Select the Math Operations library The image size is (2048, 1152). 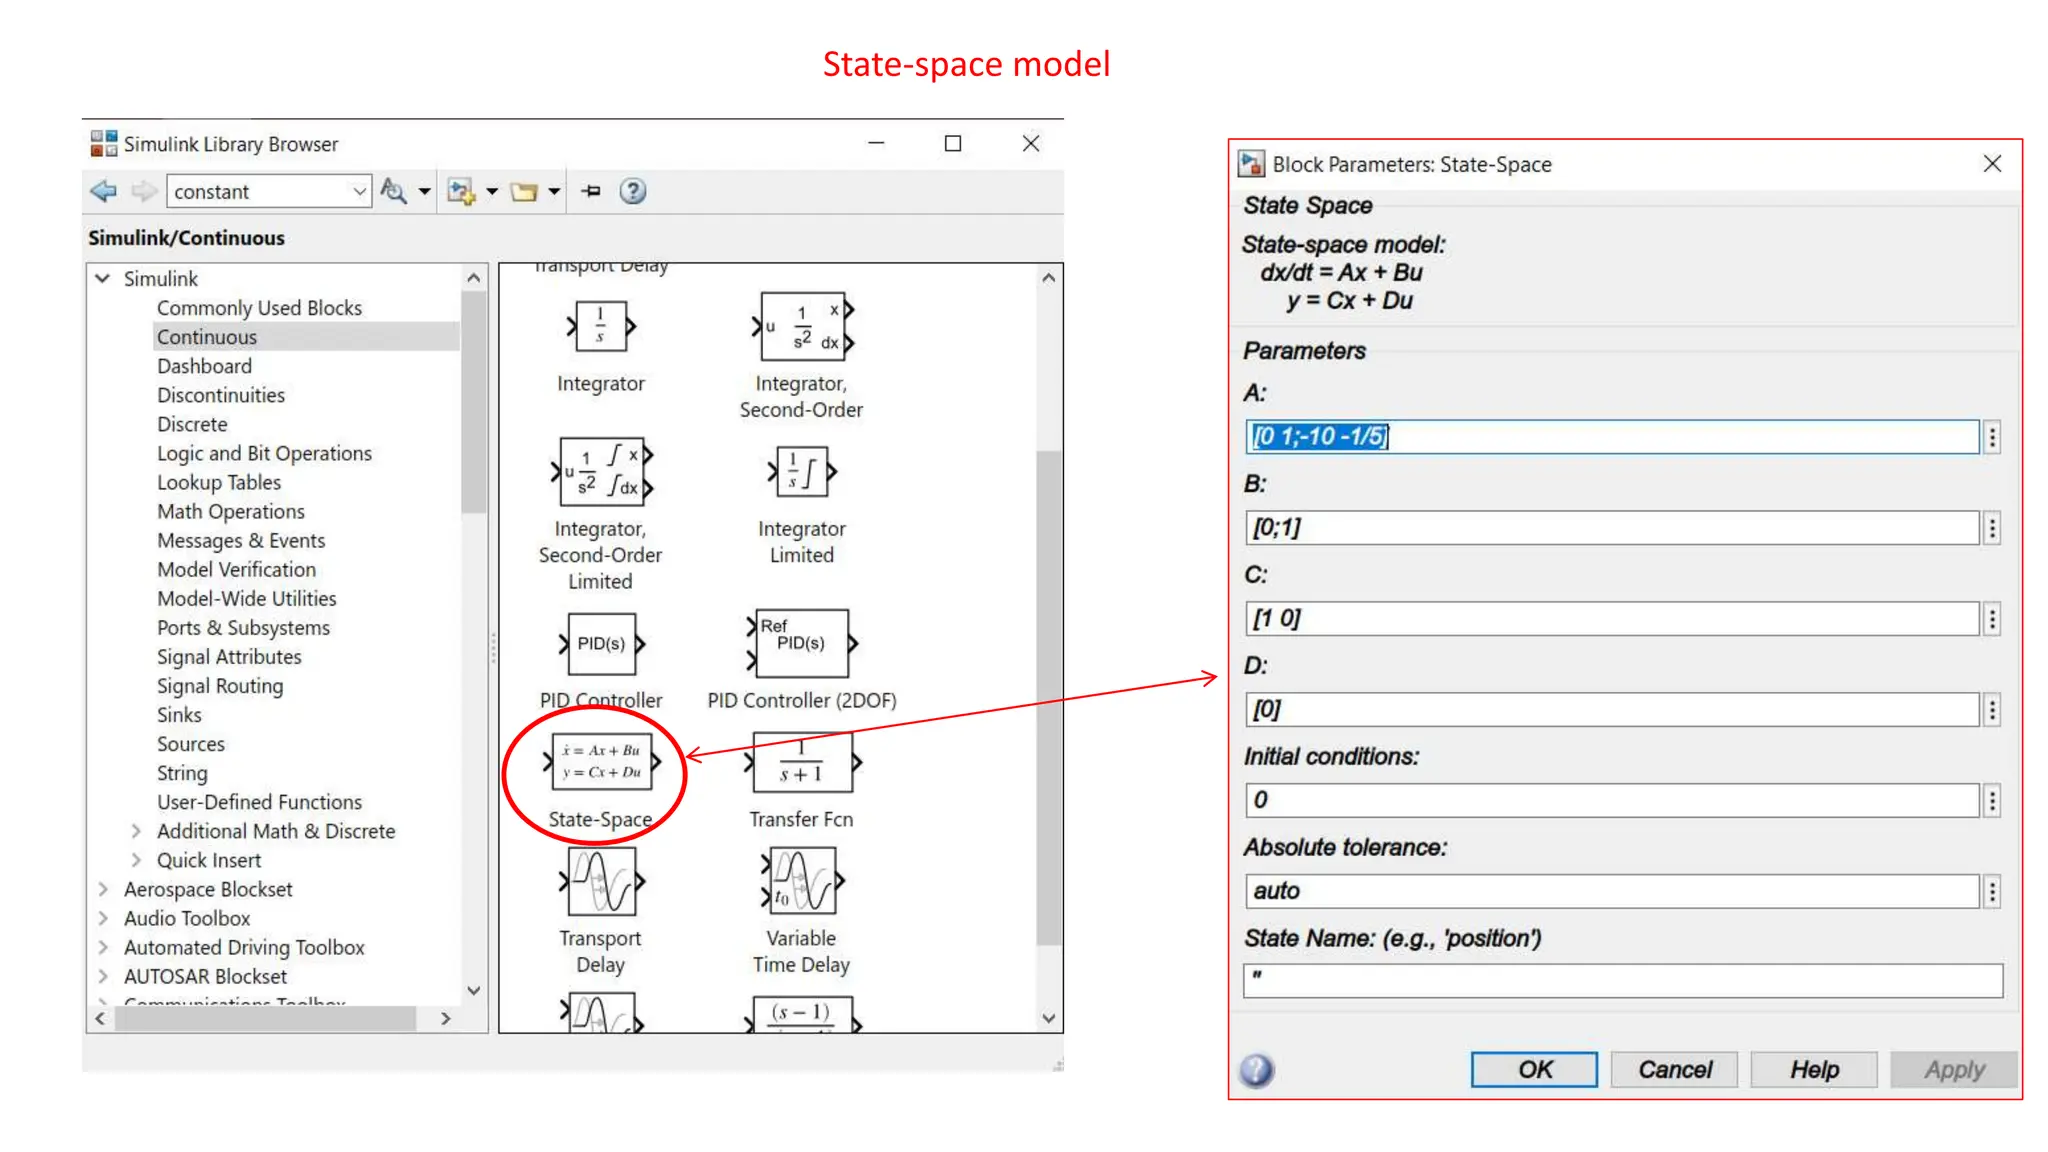[x=231, y=511]
